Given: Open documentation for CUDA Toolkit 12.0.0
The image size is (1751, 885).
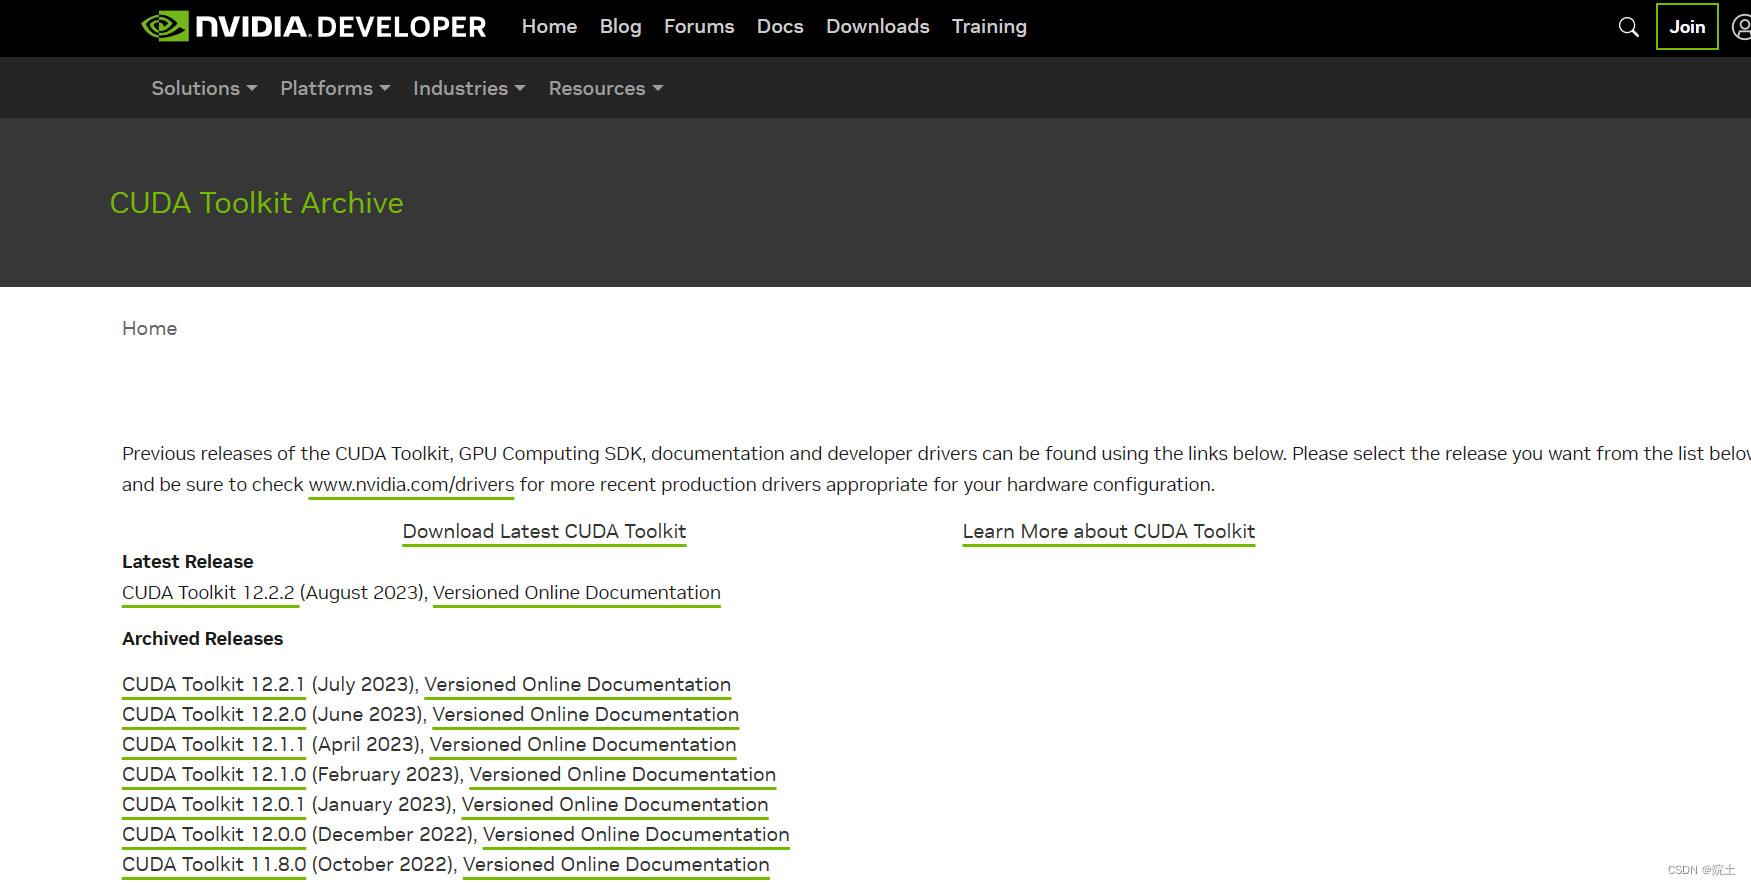Looking at the screenshot, I should 636,835.
